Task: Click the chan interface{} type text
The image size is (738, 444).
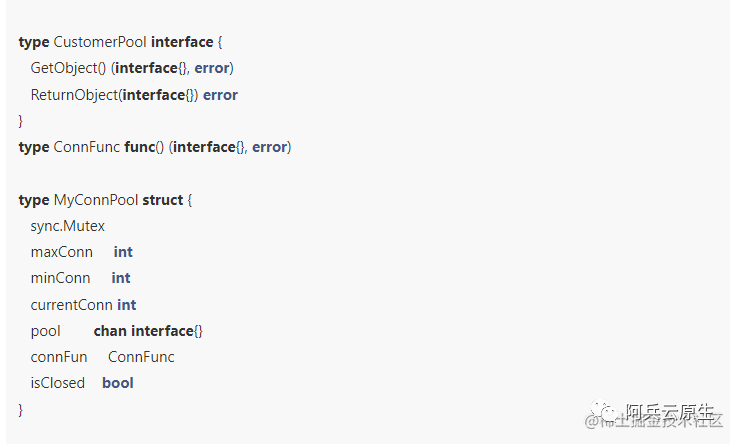Action: point(148,331)
